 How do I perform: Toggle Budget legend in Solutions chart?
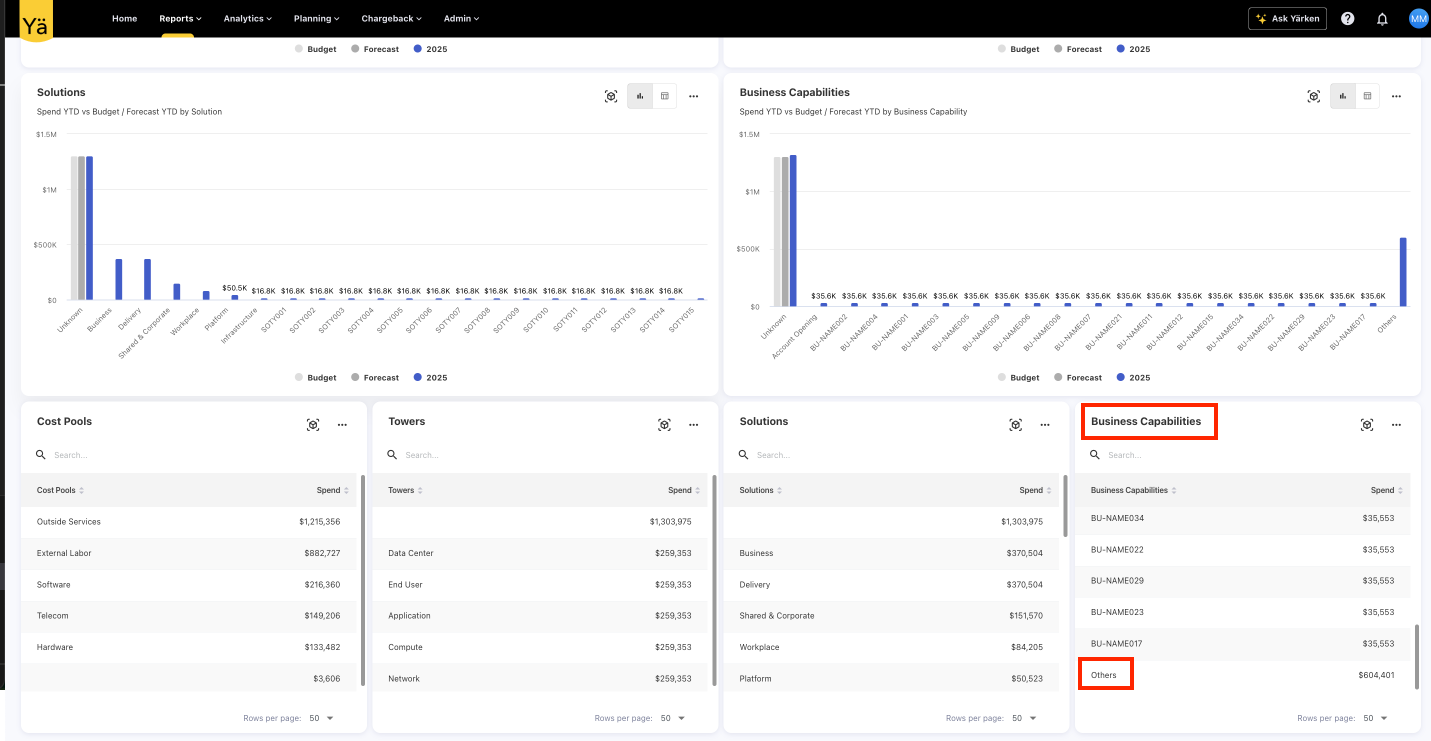click(316, 378)
